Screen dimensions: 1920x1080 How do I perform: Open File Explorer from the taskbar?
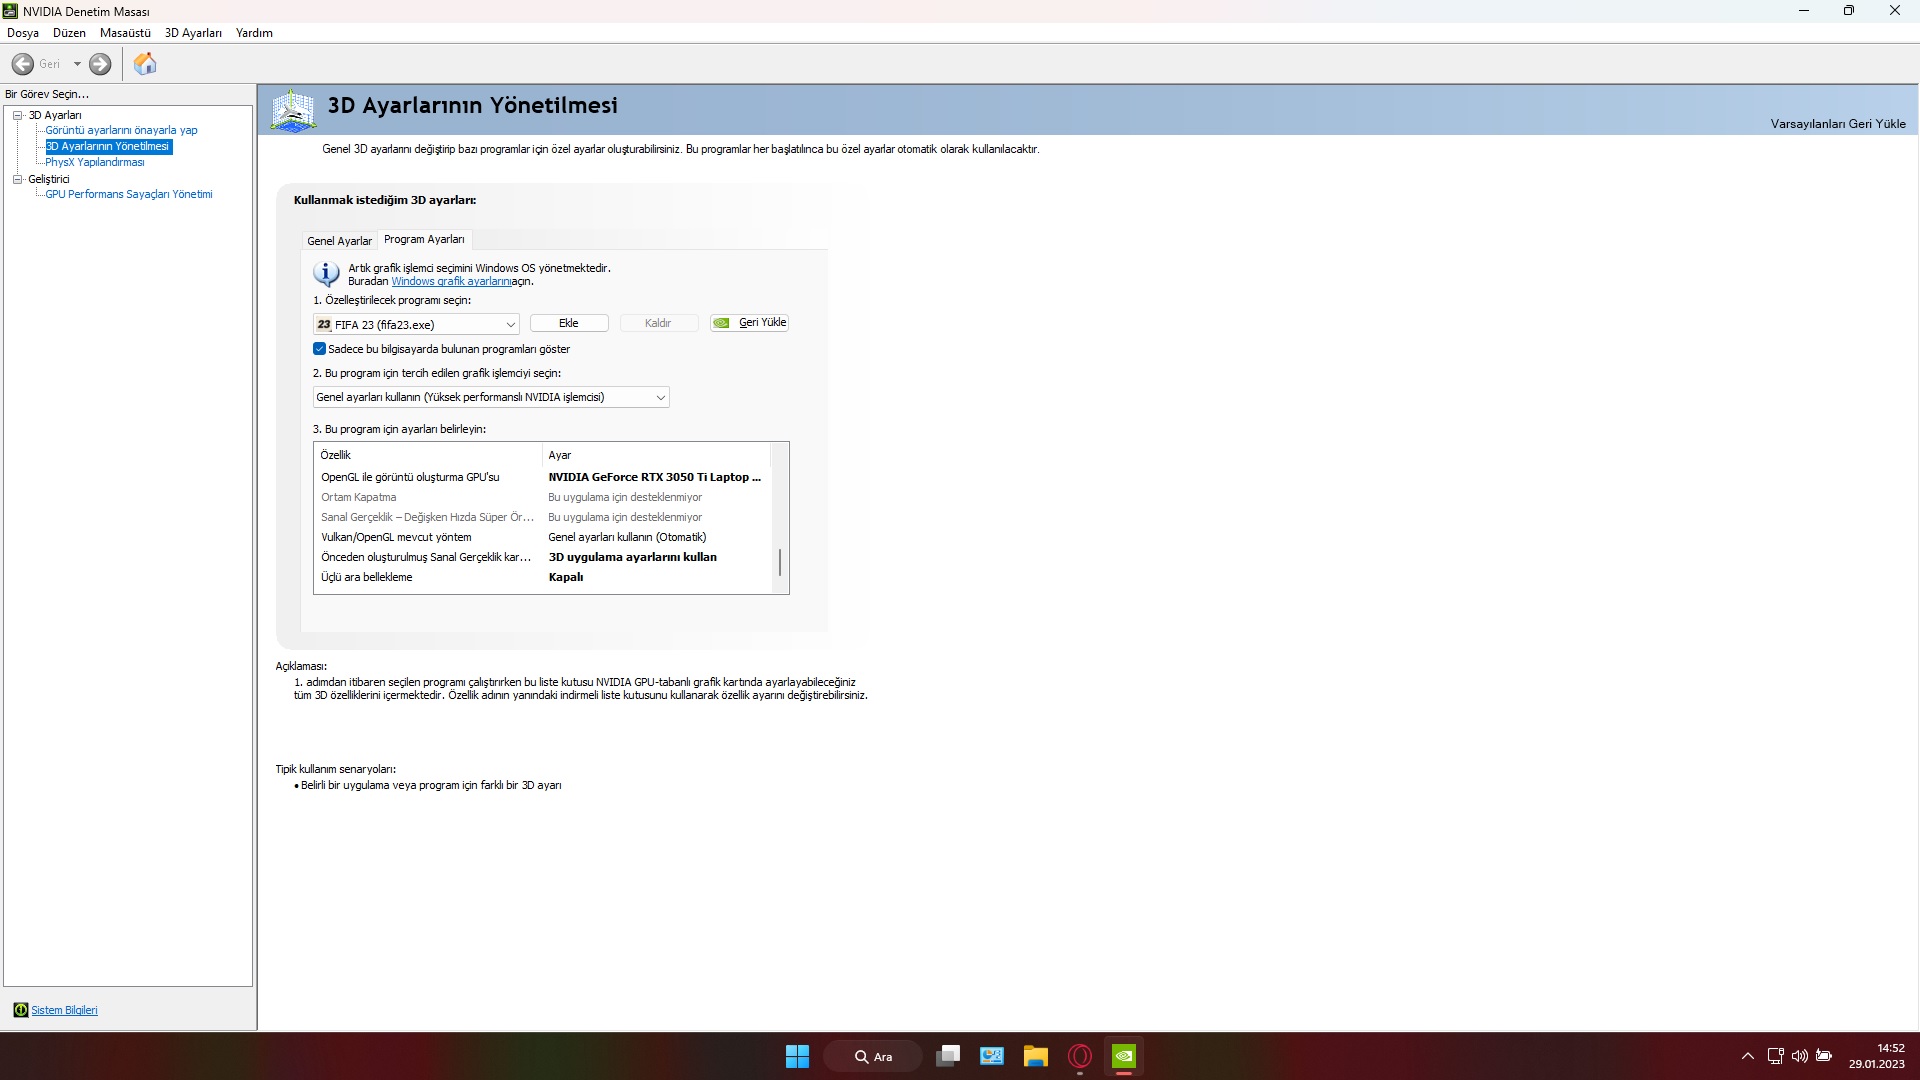pos(1036,1056)
